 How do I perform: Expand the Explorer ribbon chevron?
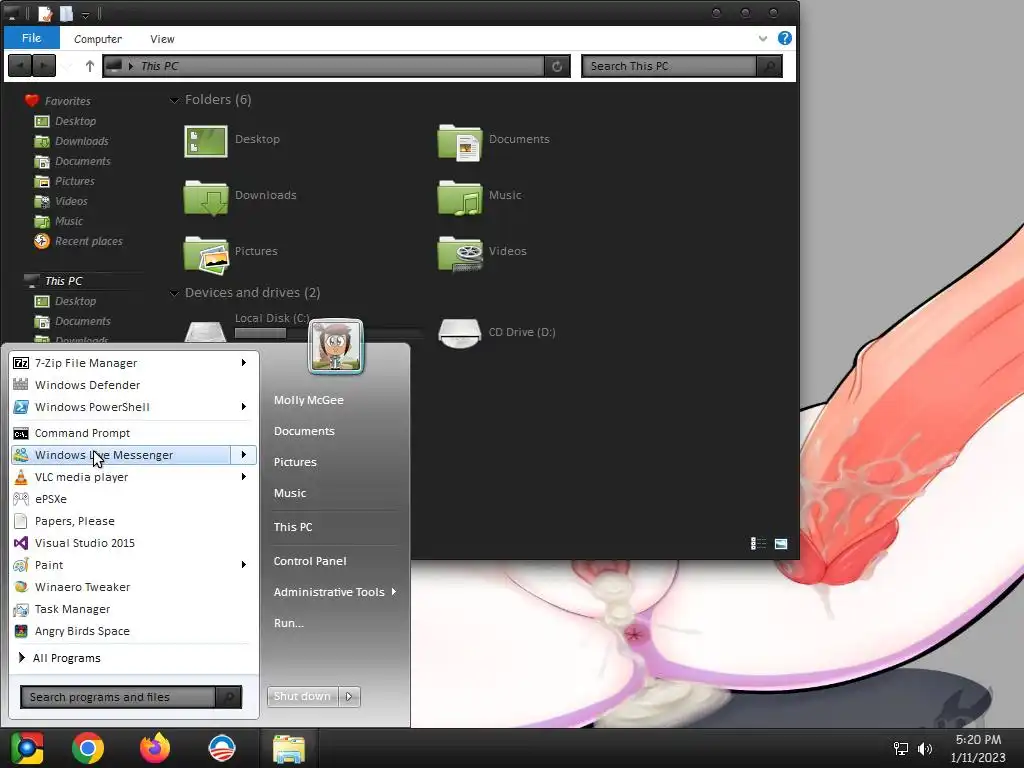[x=762, y=39]
